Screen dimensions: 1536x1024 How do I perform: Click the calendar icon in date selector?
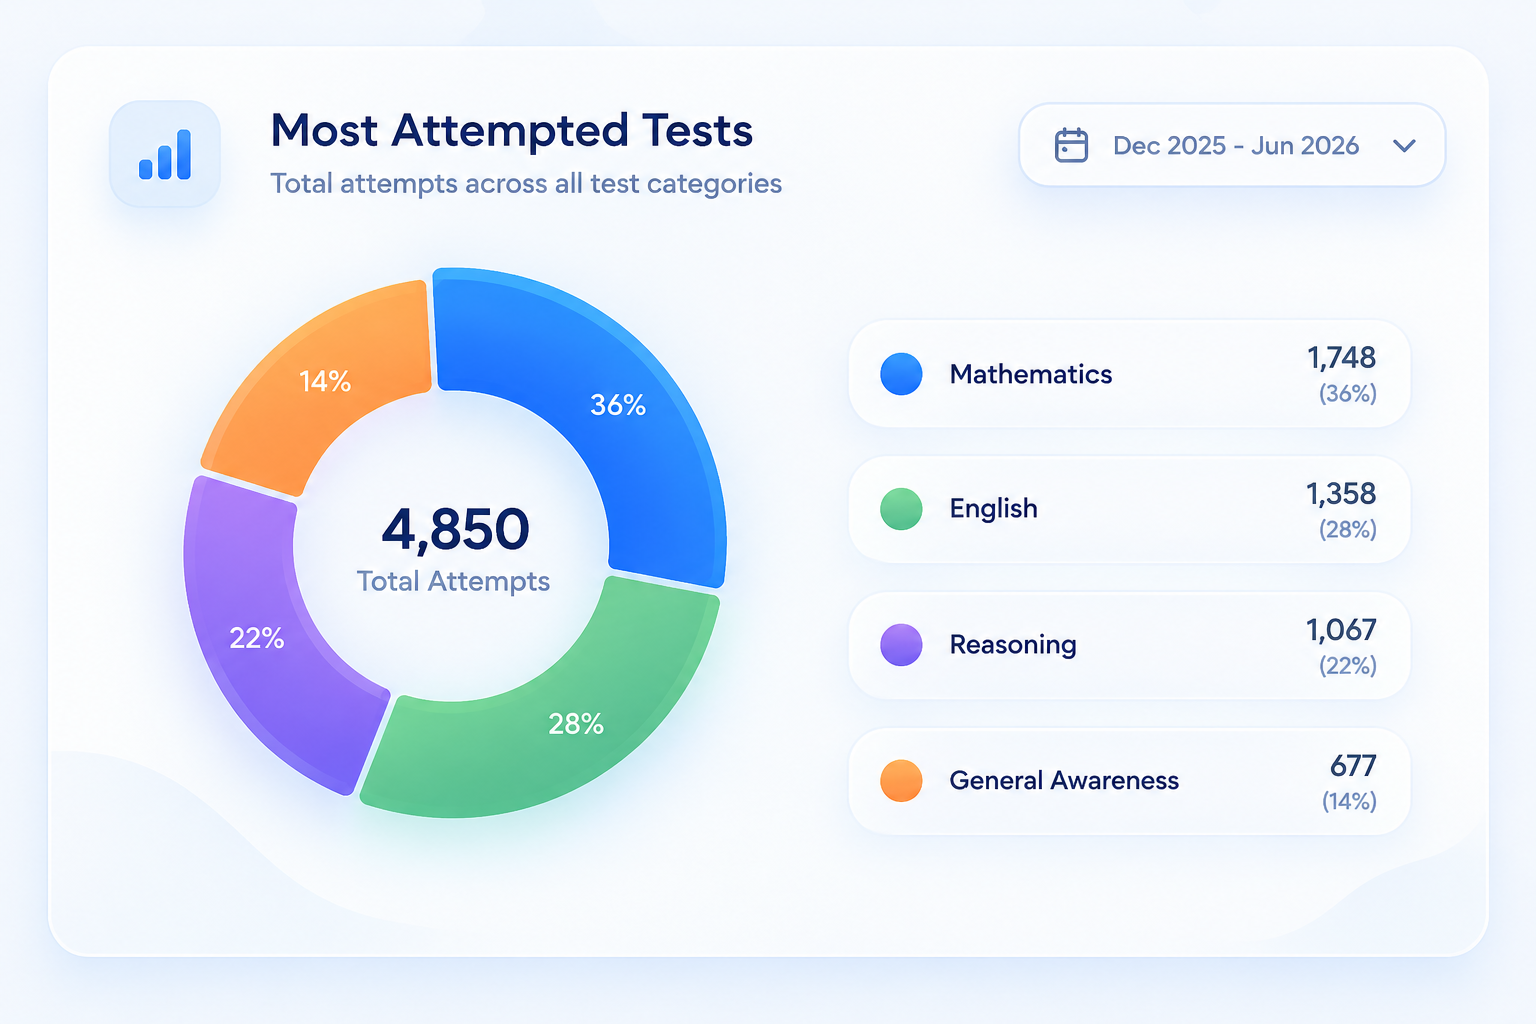(x=1071, y=145)
